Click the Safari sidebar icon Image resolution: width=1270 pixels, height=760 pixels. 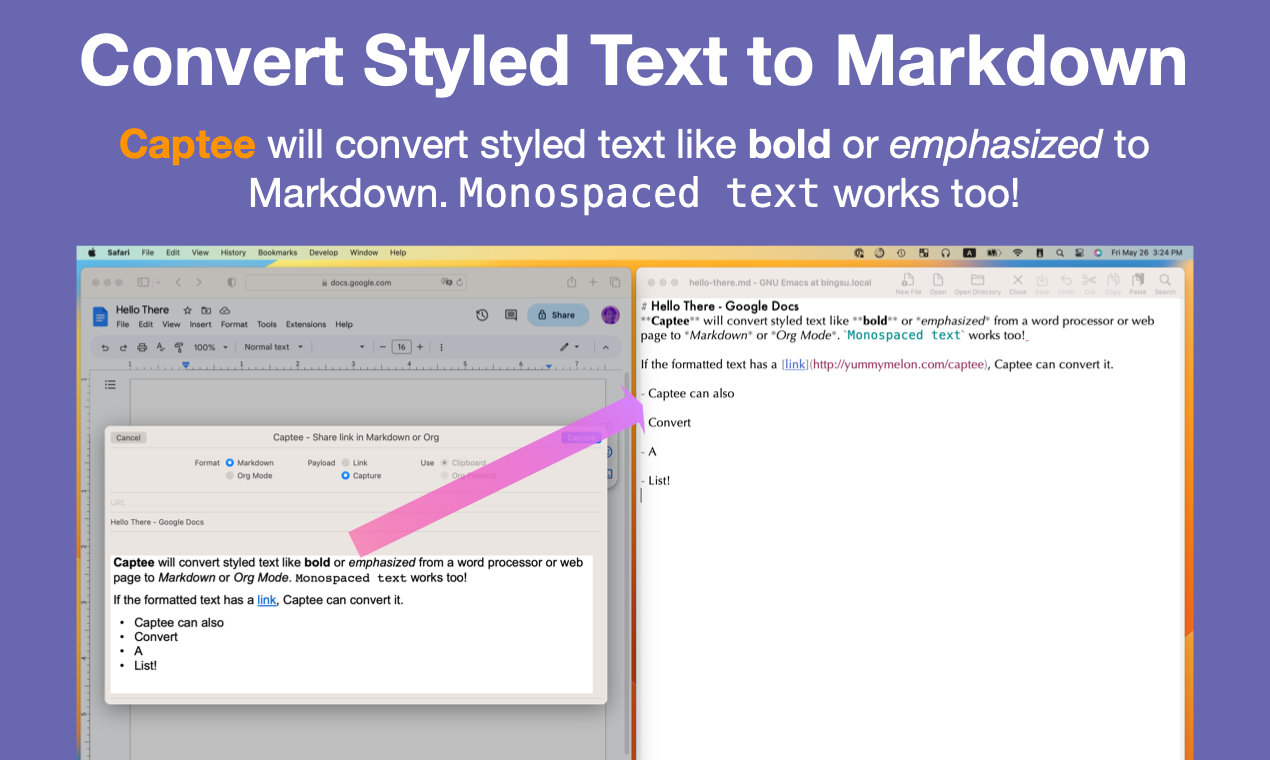[x=143, y=283]
